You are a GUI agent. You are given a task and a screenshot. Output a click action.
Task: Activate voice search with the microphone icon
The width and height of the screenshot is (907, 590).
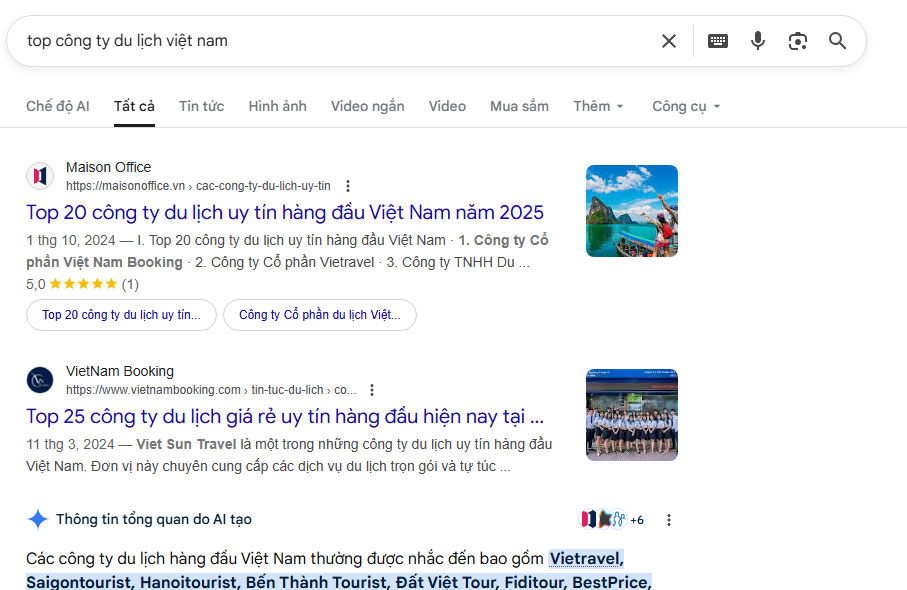point(757,41)
